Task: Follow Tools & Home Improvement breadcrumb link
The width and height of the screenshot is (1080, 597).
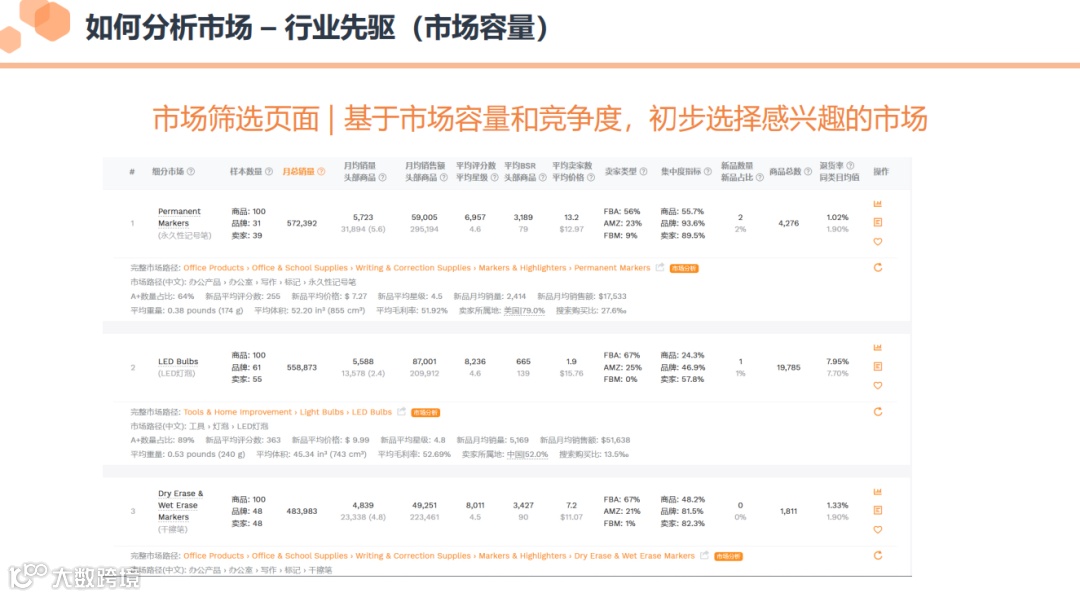Action: pos(238,412)
